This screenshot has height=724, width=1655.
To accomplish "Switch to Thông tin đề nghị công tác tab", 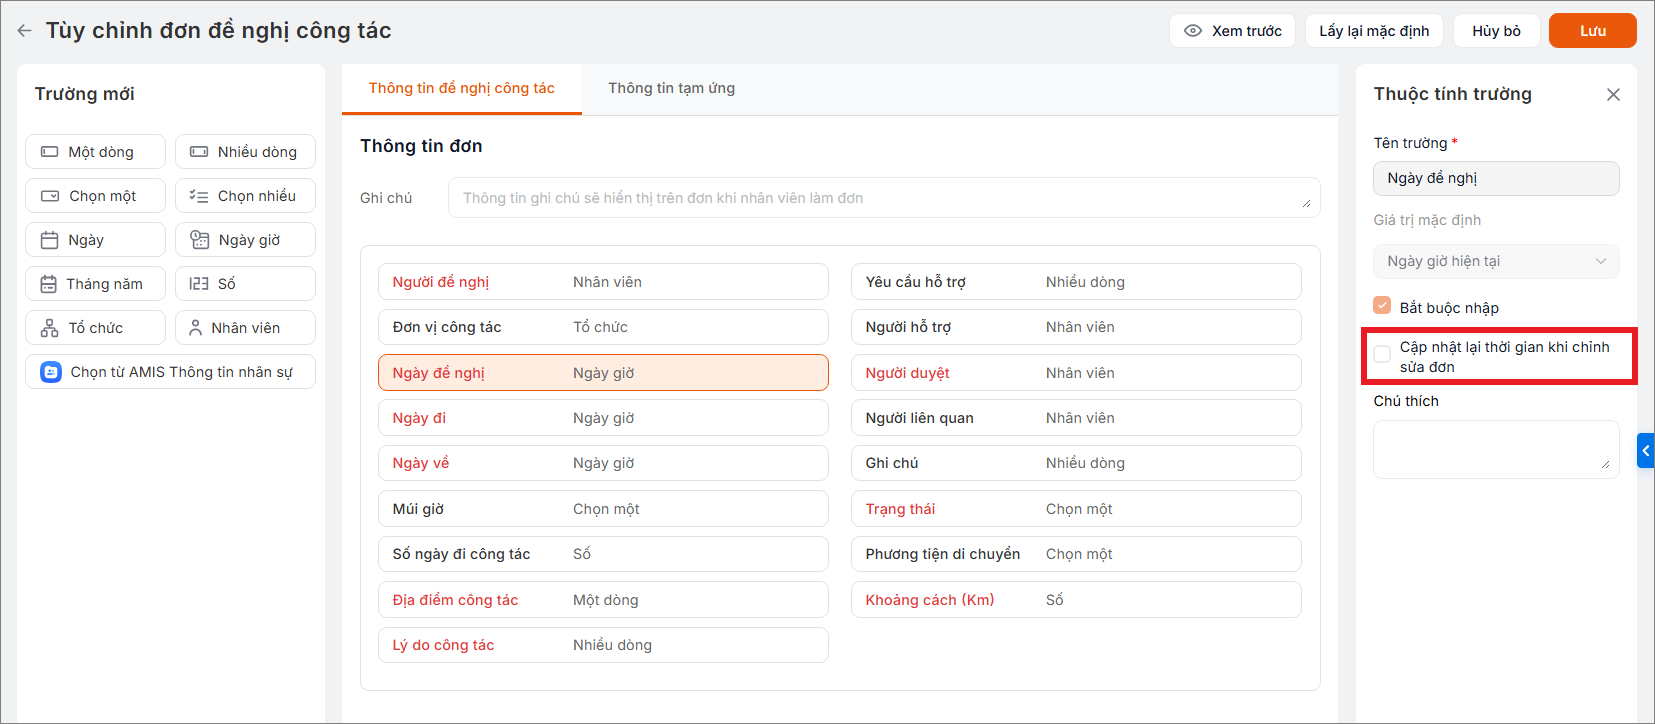I will point(462,88).
